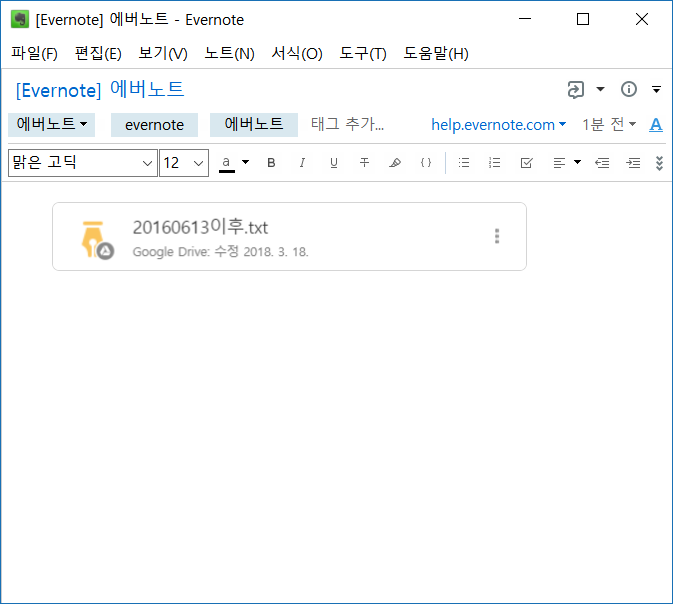Open the 도구(T) menu

click(363, 54)
